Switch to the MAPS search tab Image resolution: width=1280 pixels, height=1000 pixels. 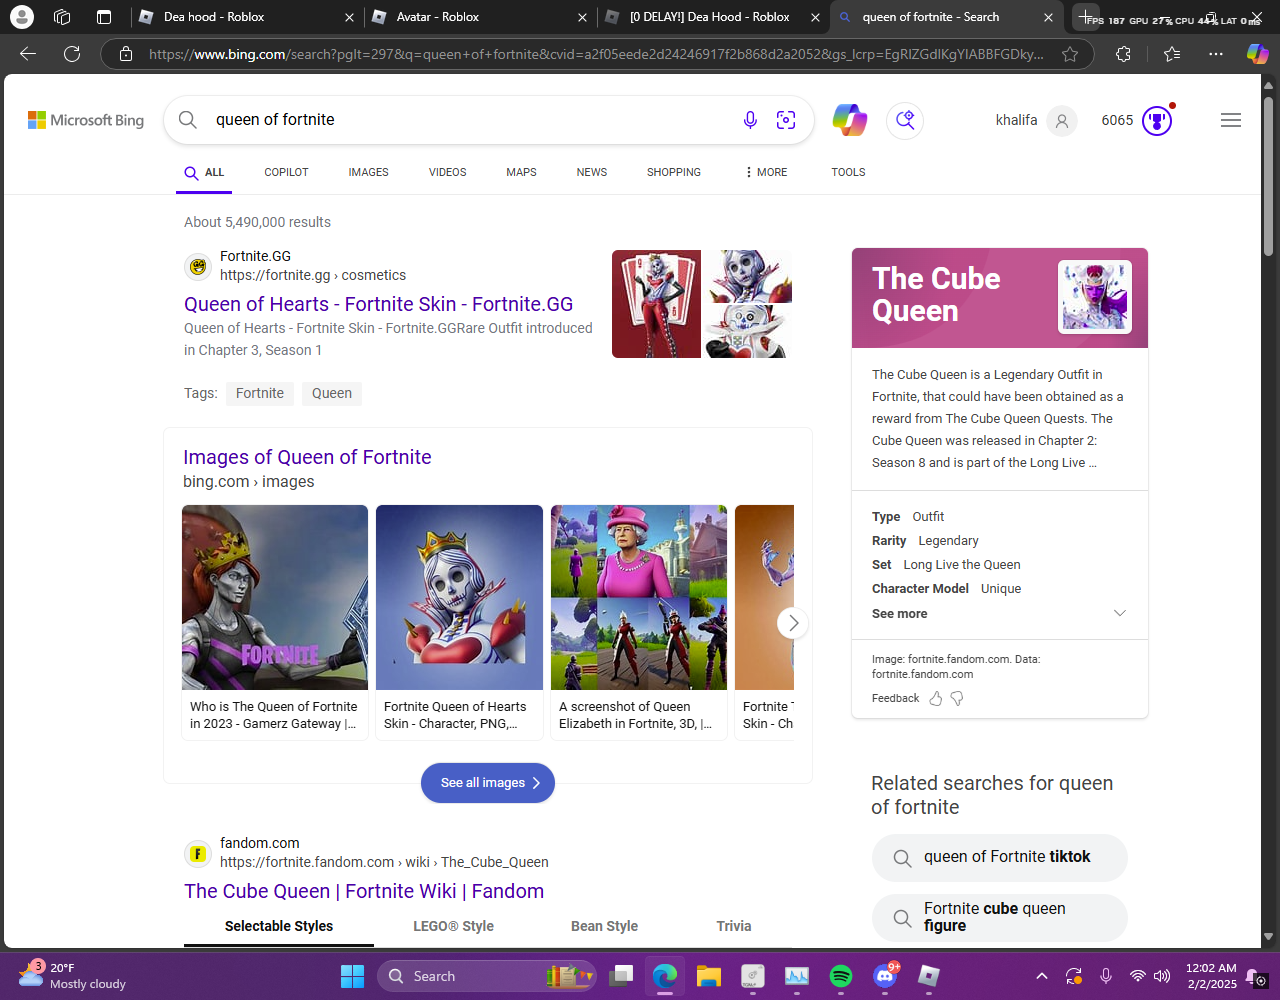[x=521, y=172]
